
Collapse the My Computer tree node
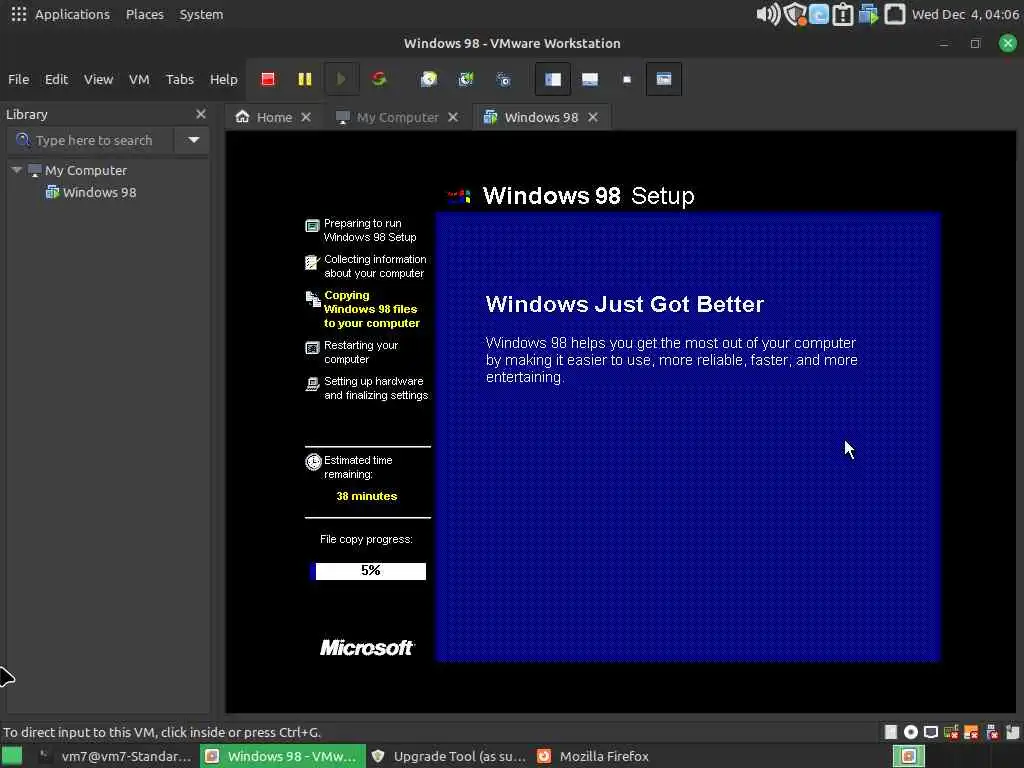point(16,170)
